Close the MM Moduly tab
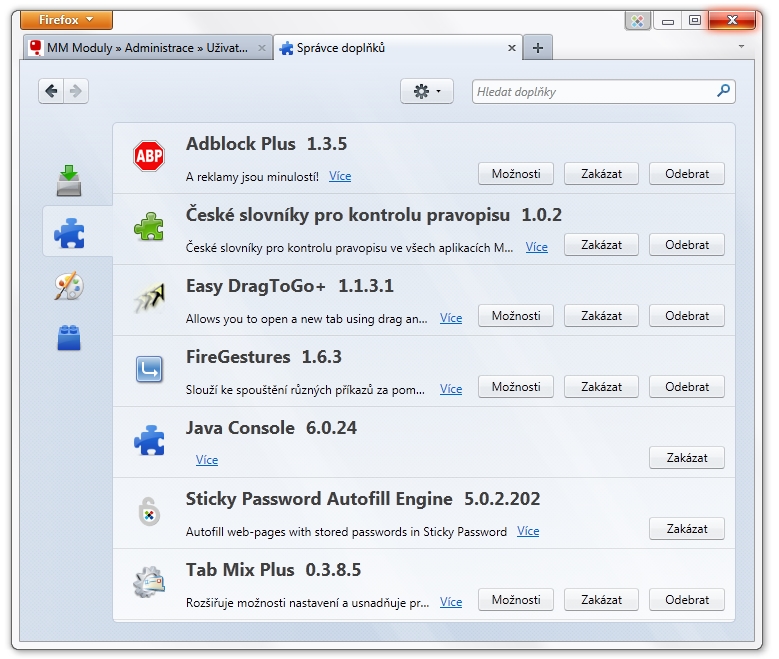Screen dimensions: 779x659 262,48
